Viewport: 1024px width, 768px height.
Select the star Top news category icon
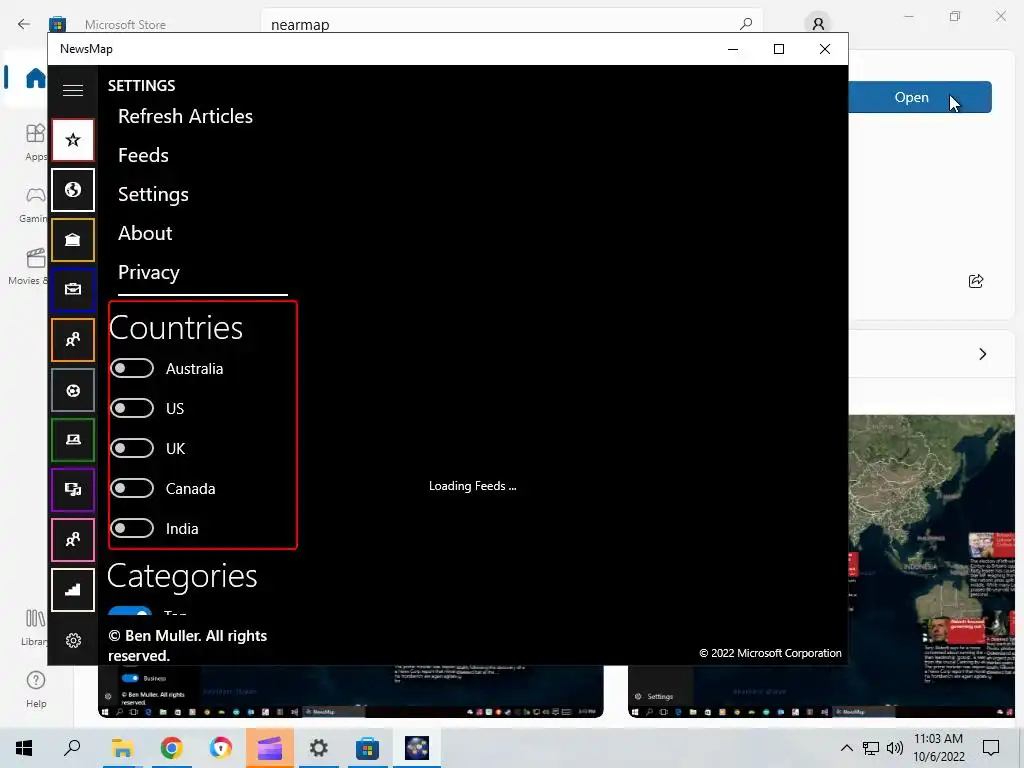click(72, 140)
